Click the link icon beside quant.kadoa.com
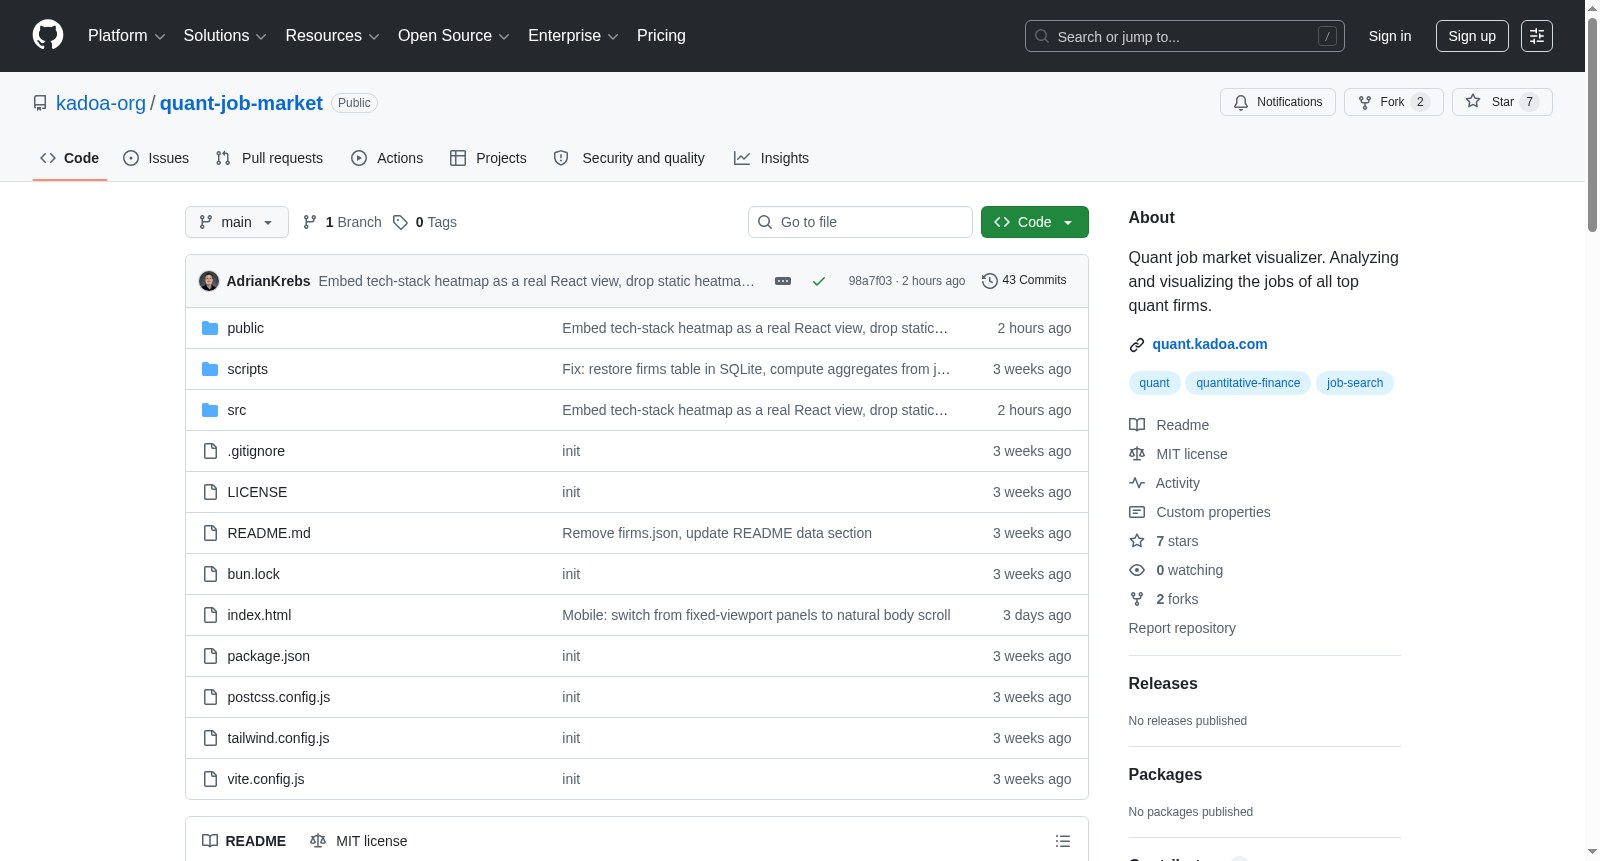Screen dimensions: 1600x861 click(x=1137, y=345)
